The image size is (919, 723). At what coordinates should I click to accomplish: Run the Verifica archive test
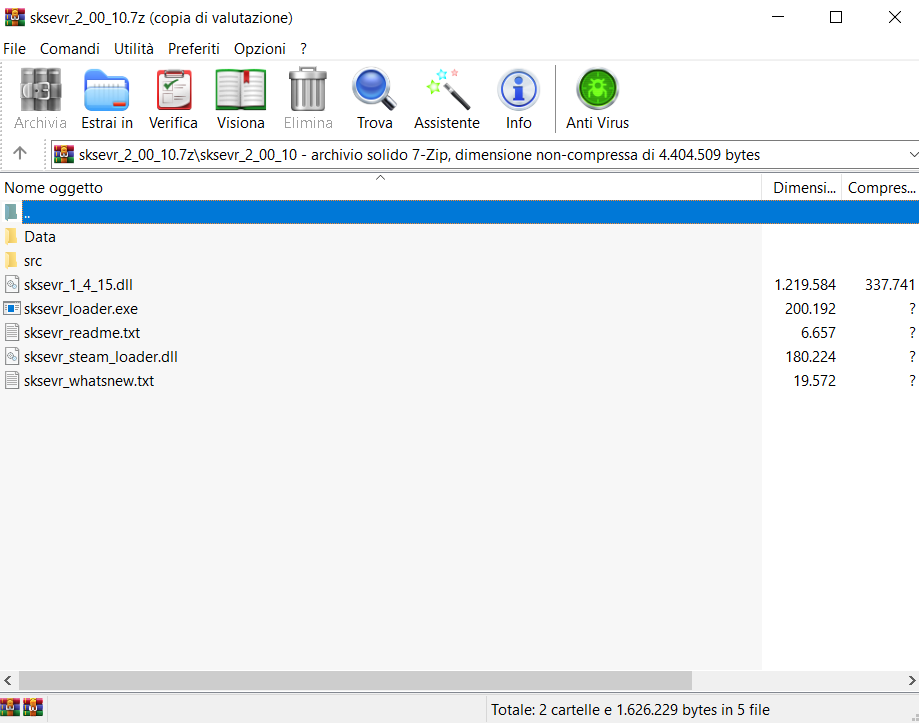[173, 90]
